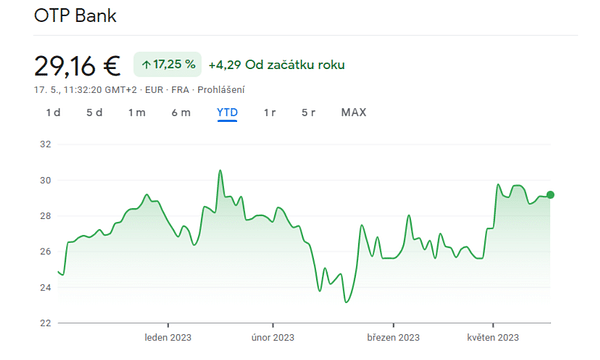600x360 pixels.
Task: Select the YTD range tab
Action: 227,112
